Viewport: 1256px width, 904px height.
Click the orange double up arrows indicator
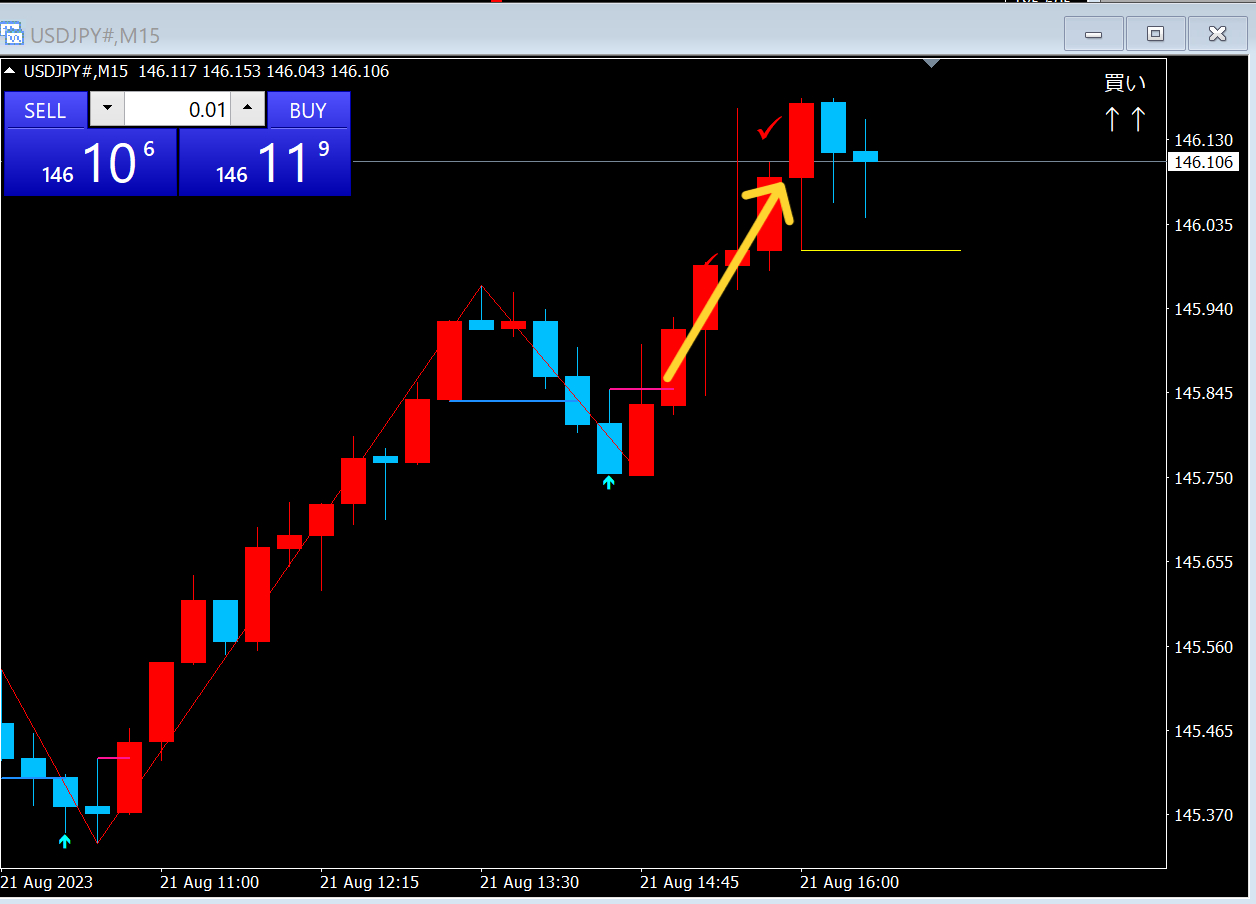point(1125,120)
